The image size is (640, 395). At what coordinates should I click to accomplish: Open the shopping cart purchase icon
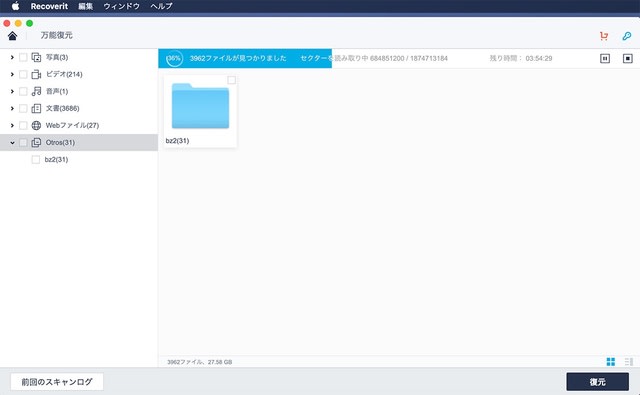[604, 36]
